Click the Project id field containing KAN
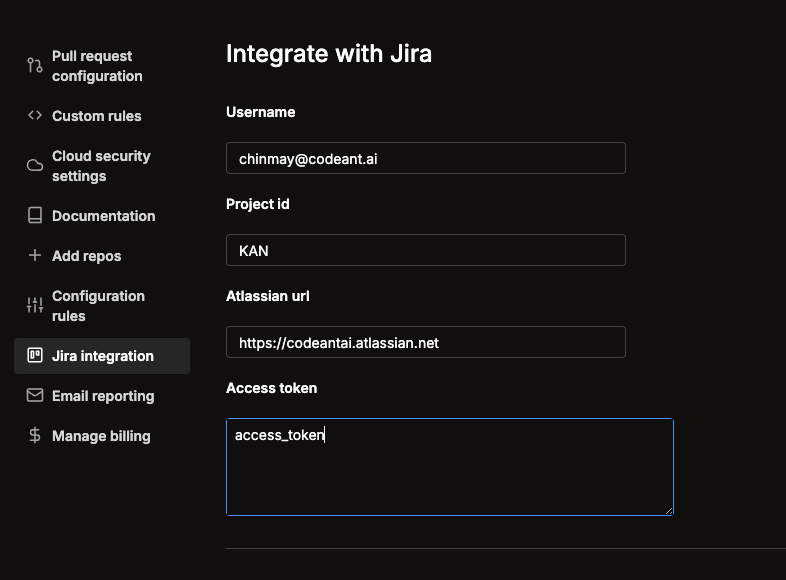Screen dimensions: 786x580 click(426, 250)
